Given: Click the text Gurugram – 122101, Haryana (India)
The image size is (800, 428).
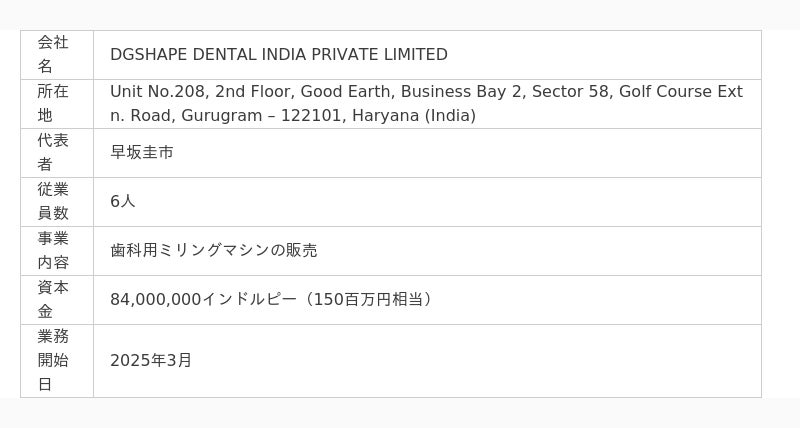Looking at the screenshot, I should 329,116.
